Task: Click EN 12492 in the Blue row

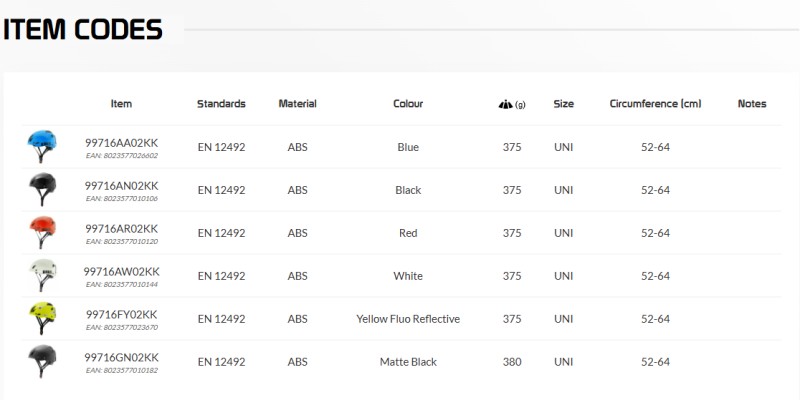Action: [221, 147]
